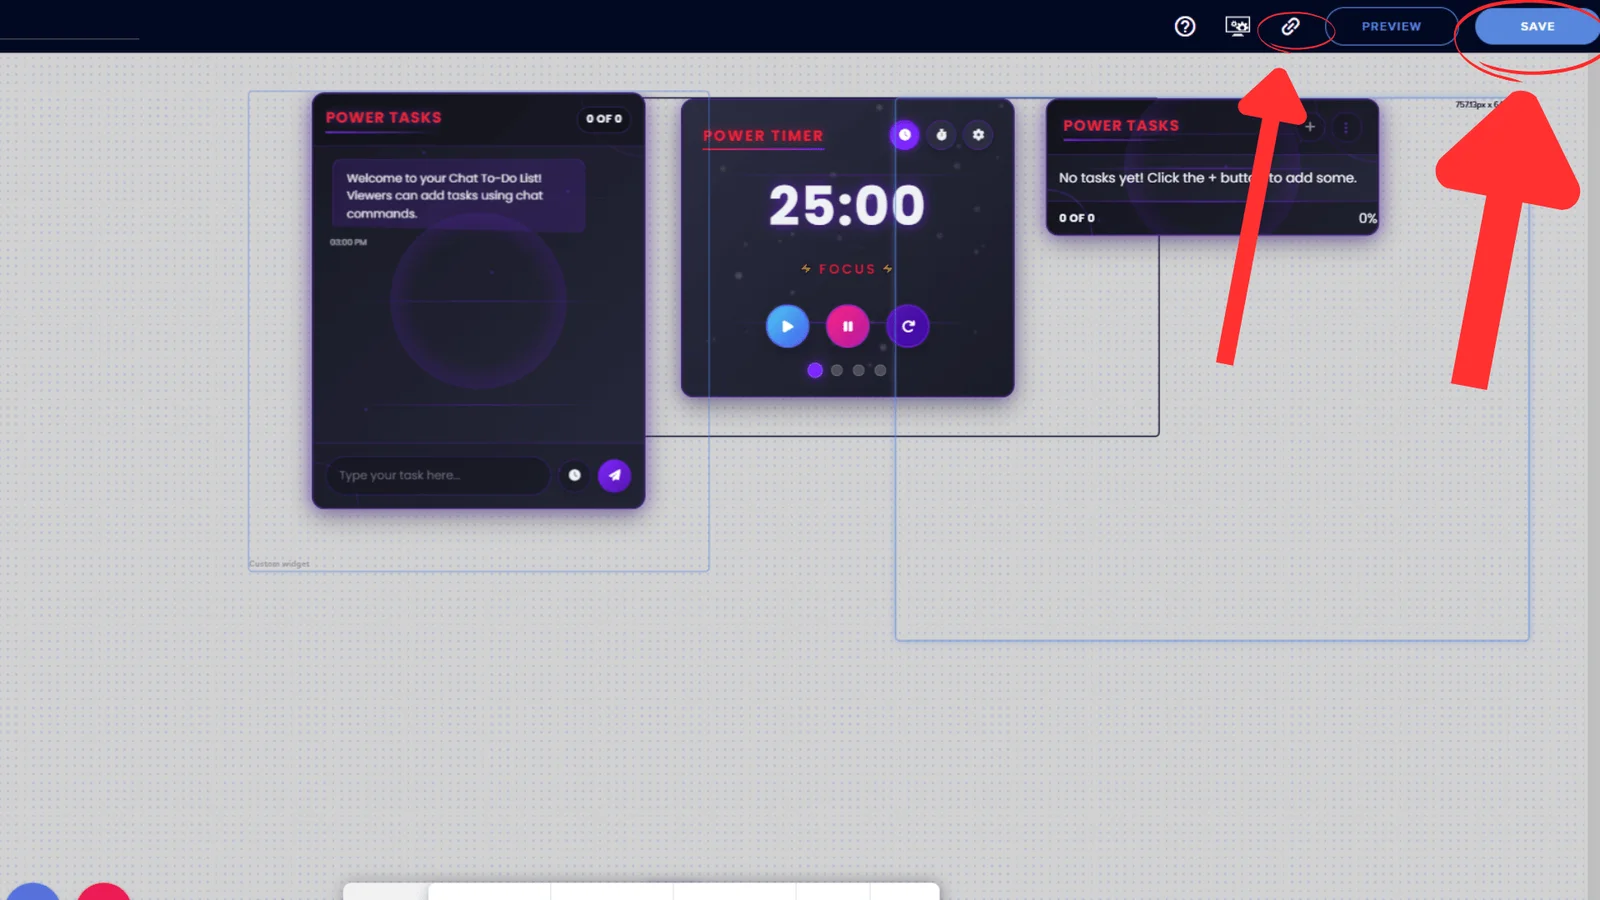Click the clock icon beside task input

574,475
